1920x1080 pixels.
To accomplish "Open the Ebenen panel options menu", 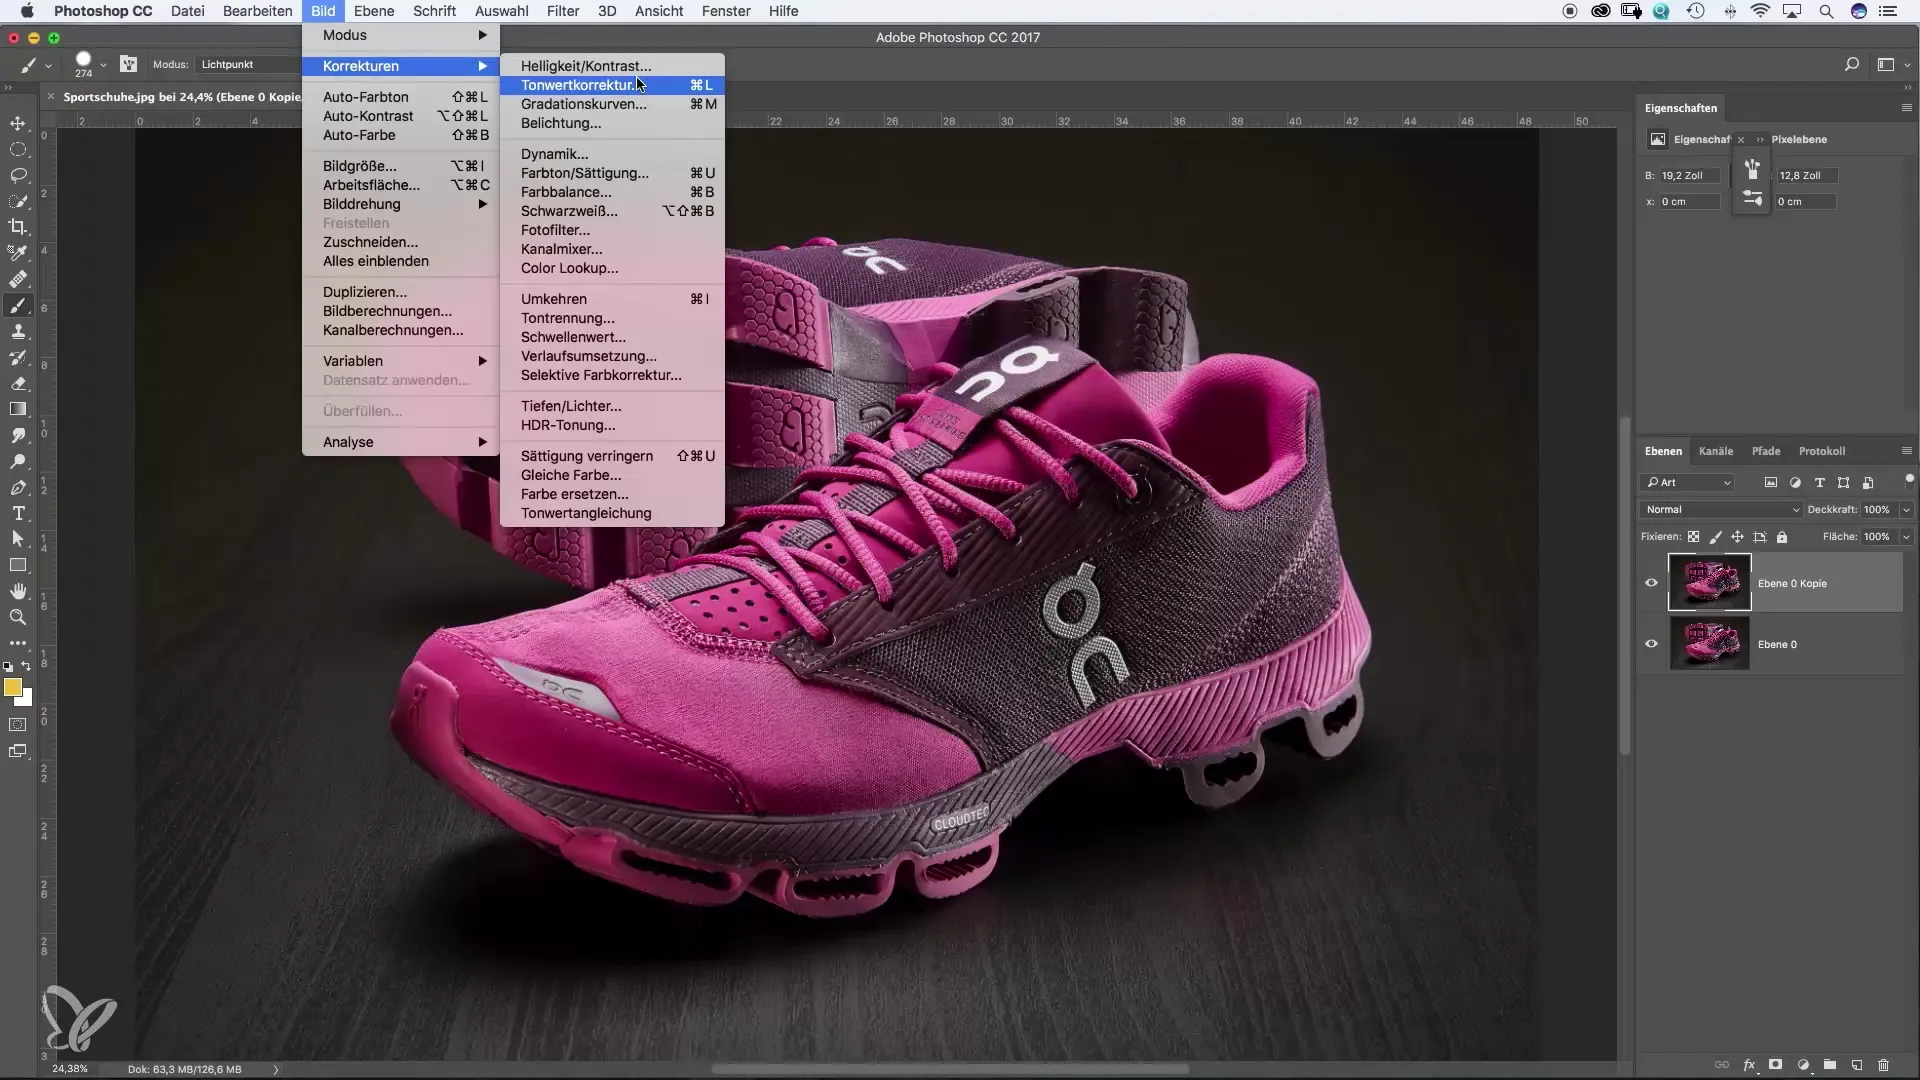I will point(1906,450).
